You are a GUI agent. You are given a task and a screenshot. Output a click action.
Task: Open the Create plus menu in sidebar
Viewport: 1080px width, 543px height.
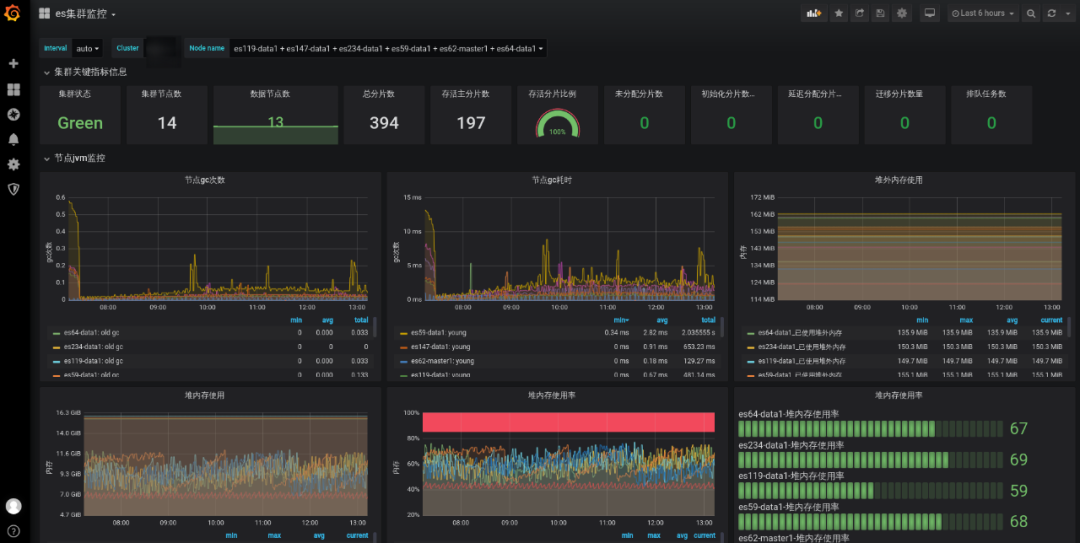point(13,63)
